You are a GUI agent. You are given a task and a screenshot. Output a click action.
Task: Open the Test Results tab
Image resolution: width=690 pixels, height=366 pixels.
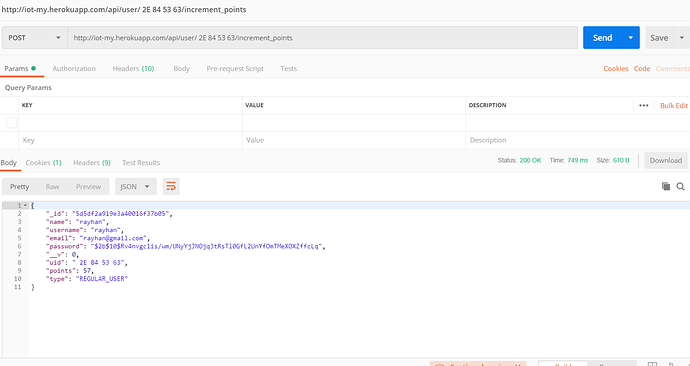(141, 163)
